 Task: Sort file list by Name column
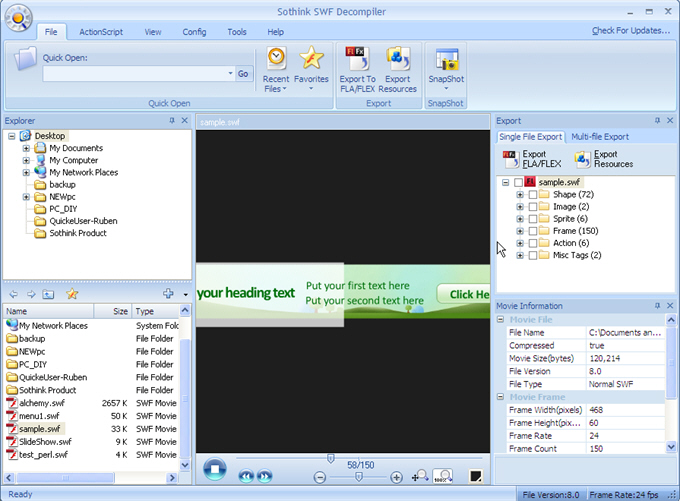tap(49, 311)
